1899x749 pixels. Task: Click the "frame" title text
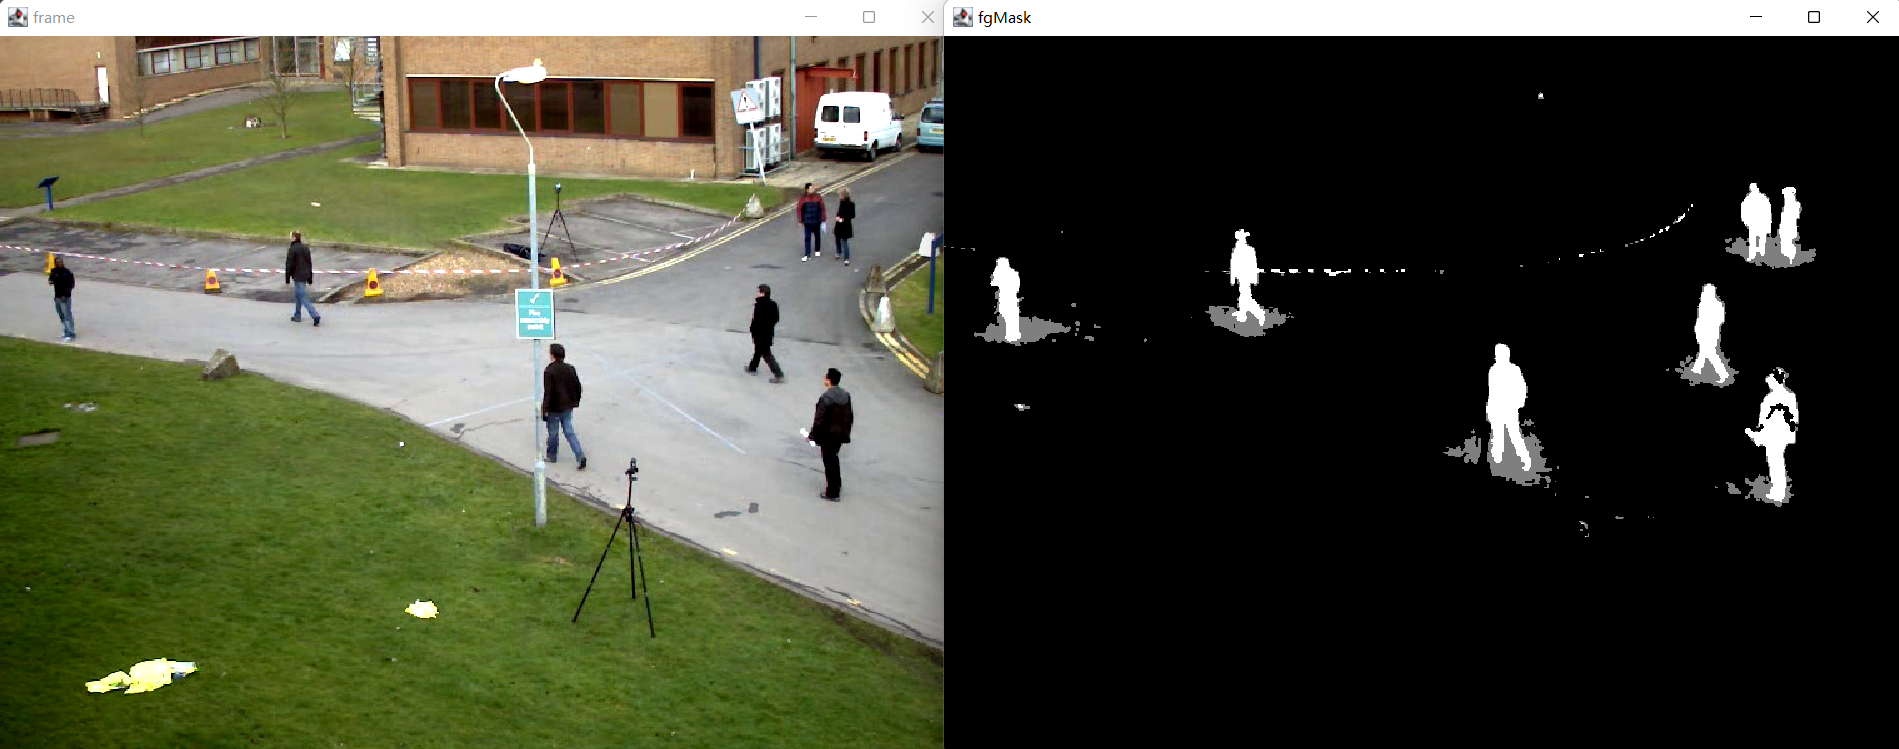coord(54,17)
